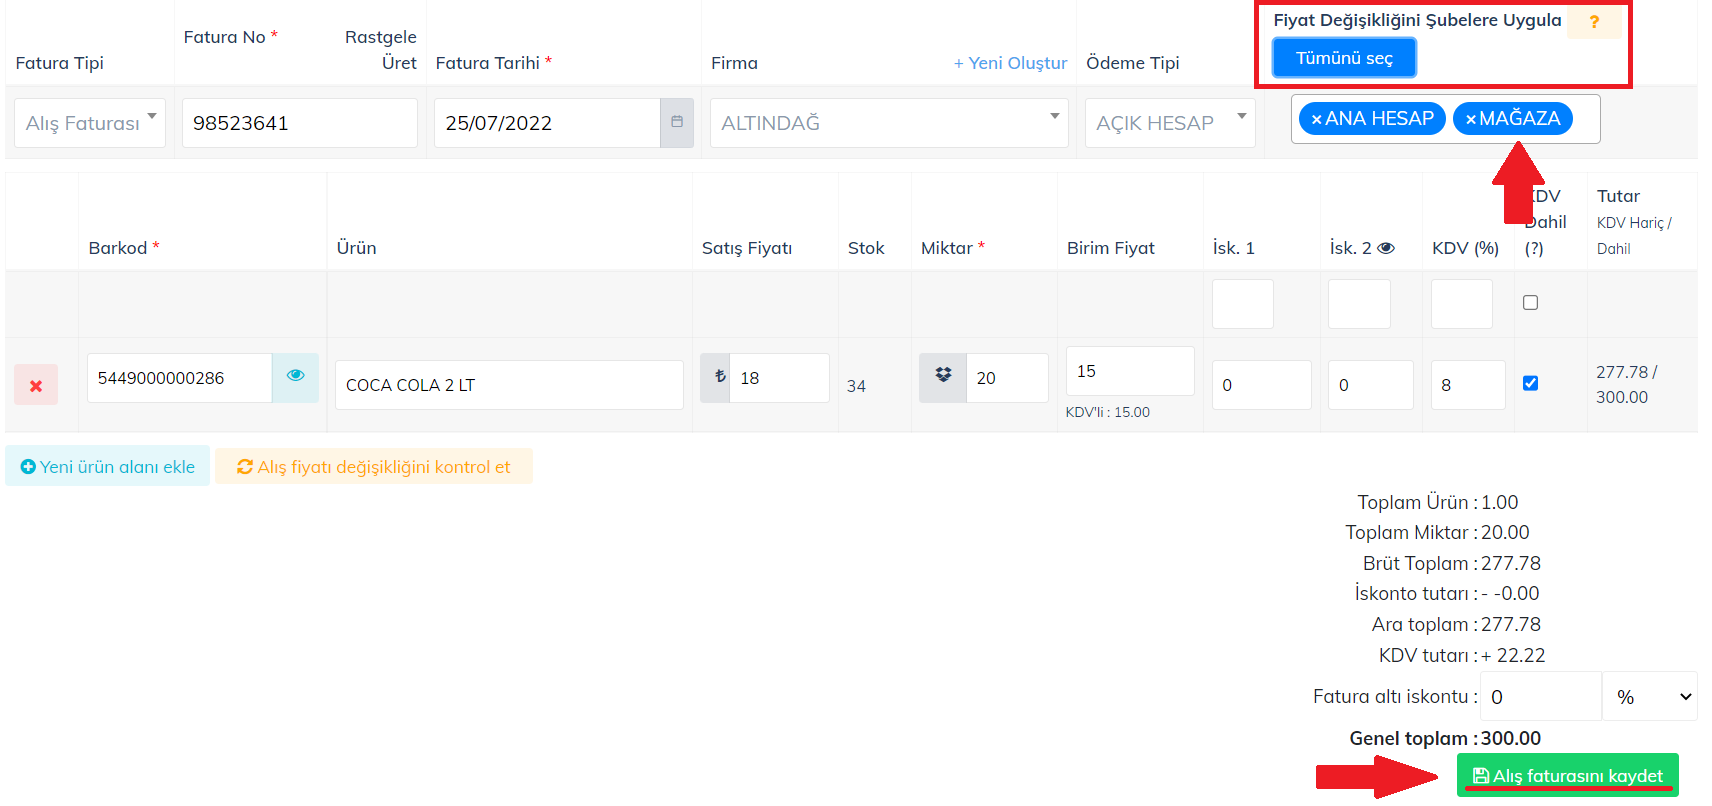Viewport: 1712px width, 806px height.
Task: Click the Ara toplam : 277.78 text
Action: coord(1456,624)
